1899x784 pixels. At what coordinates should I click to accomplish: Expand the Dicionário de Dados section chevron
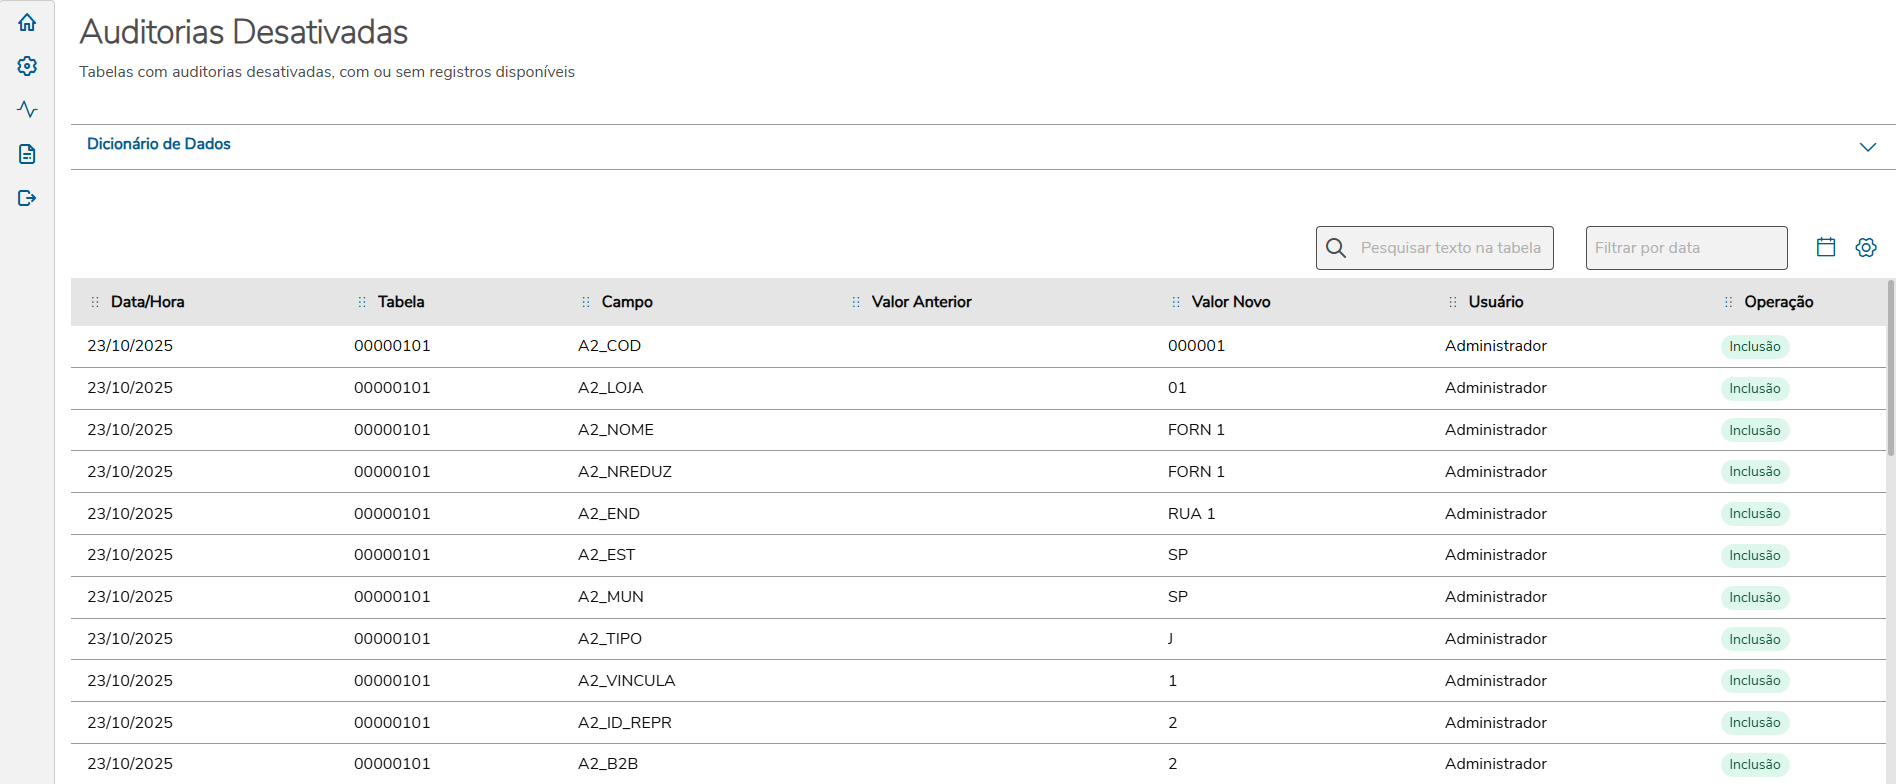pos(1867,147)
